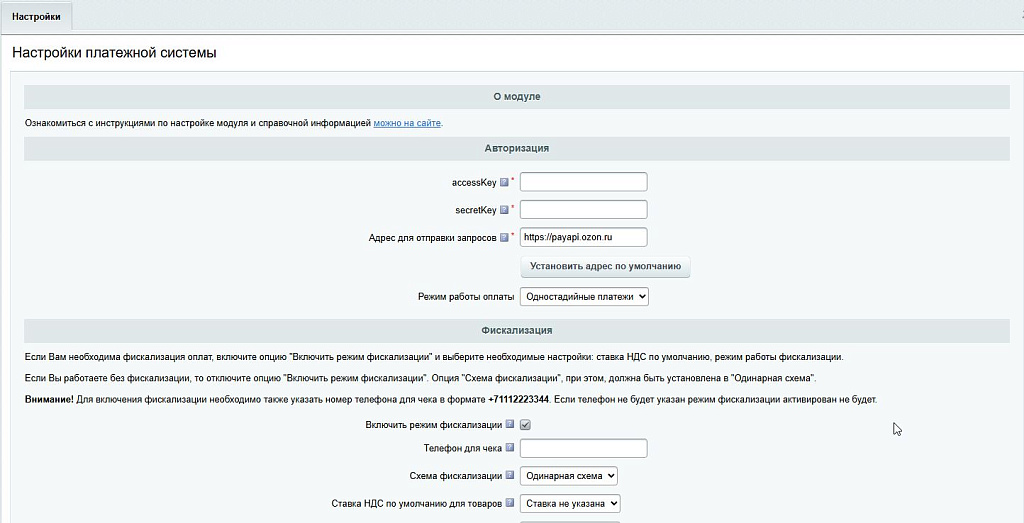Click hint icon next to Телефон для чека
This screenshot has height=523, width=1024.
click(509, 448)
